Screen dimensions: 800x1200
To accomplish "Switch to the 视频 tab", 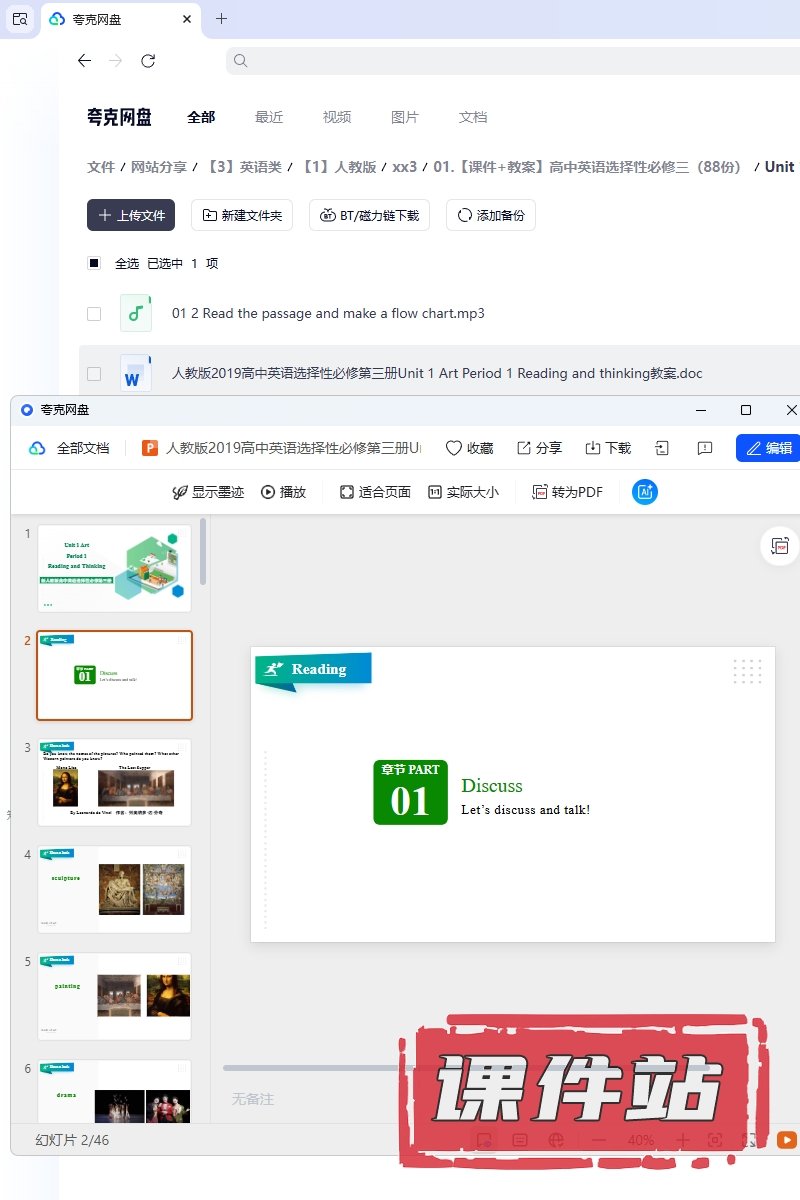I will click(337, 117).
